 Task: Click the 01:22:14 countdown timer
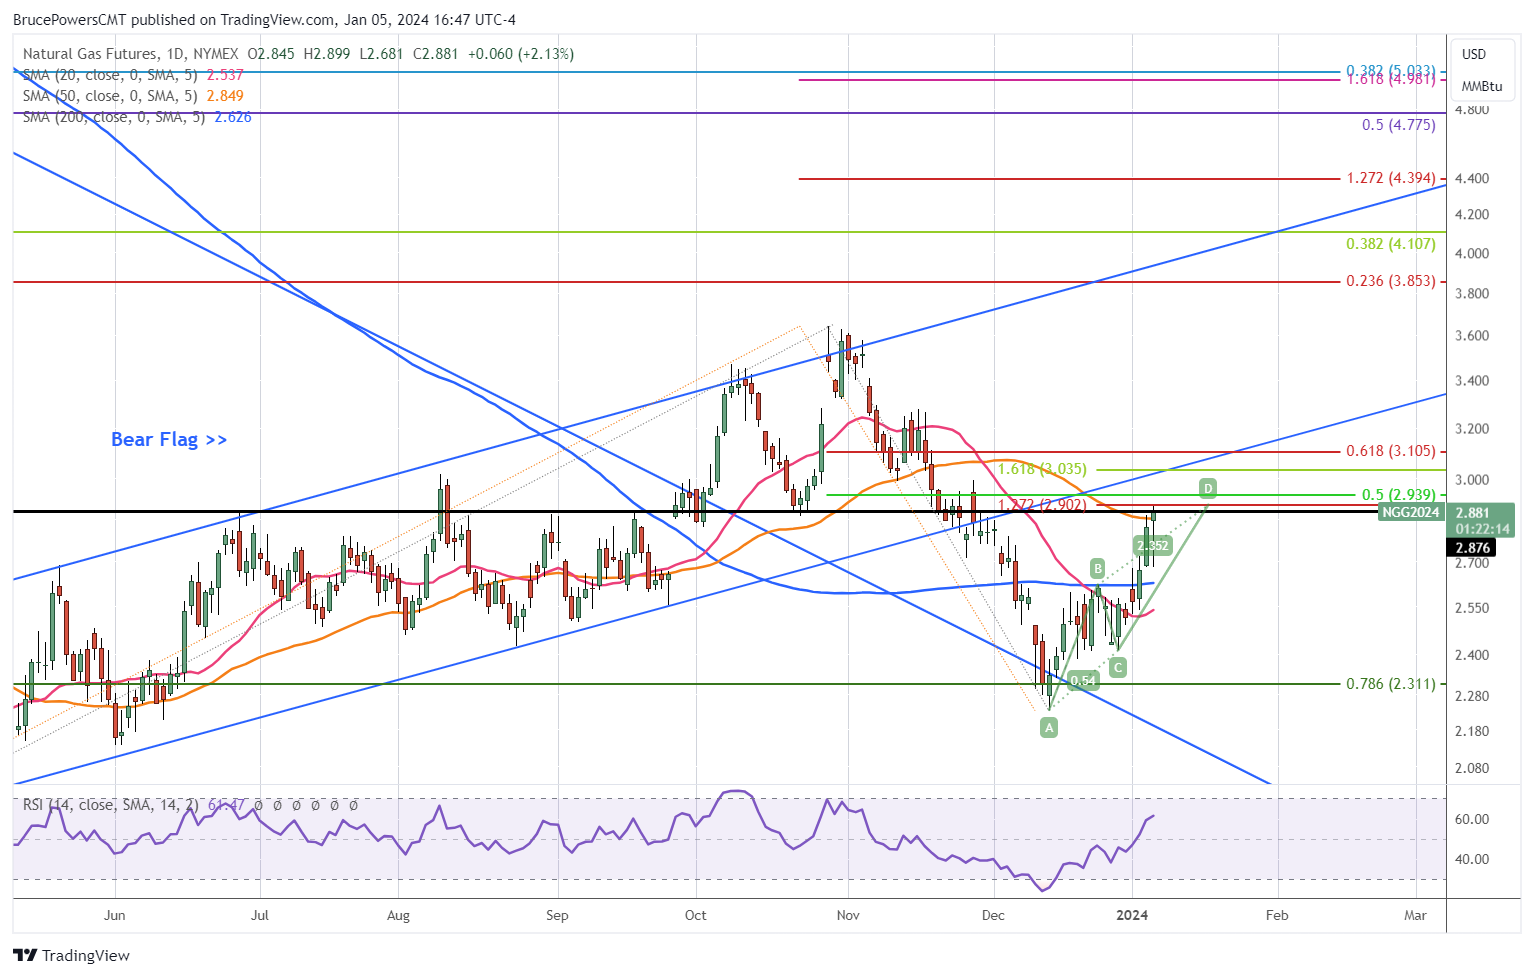[x=1483, y=528]
